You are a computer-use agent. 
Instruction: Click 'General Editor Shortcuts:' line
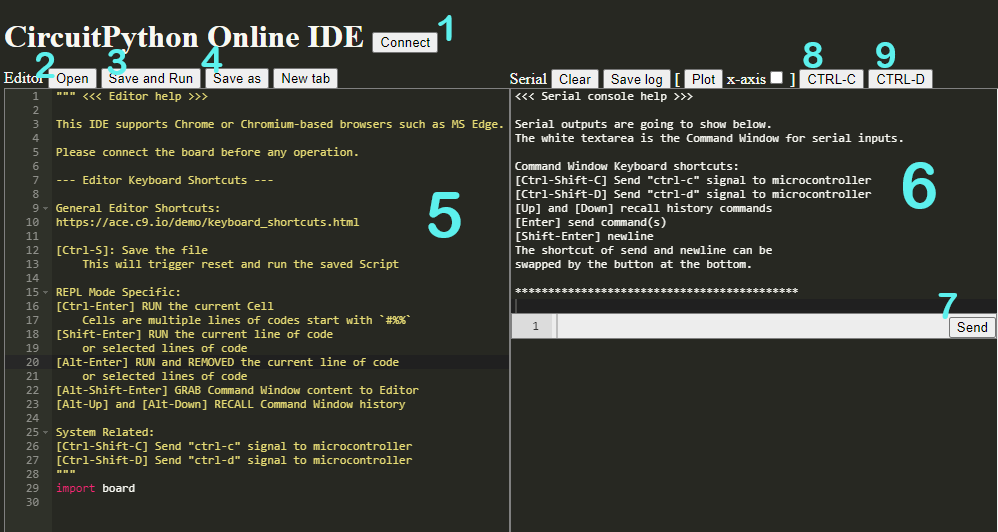click(x=138, y=208)
